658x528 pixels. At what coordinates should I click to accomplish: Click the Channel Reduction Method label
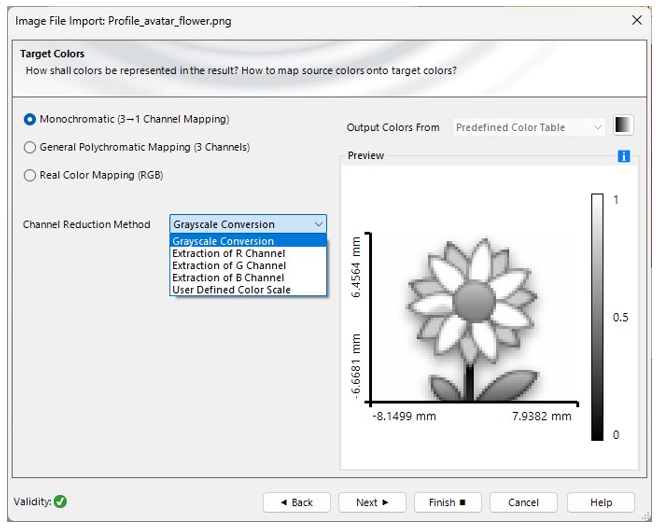pos(86,225)
